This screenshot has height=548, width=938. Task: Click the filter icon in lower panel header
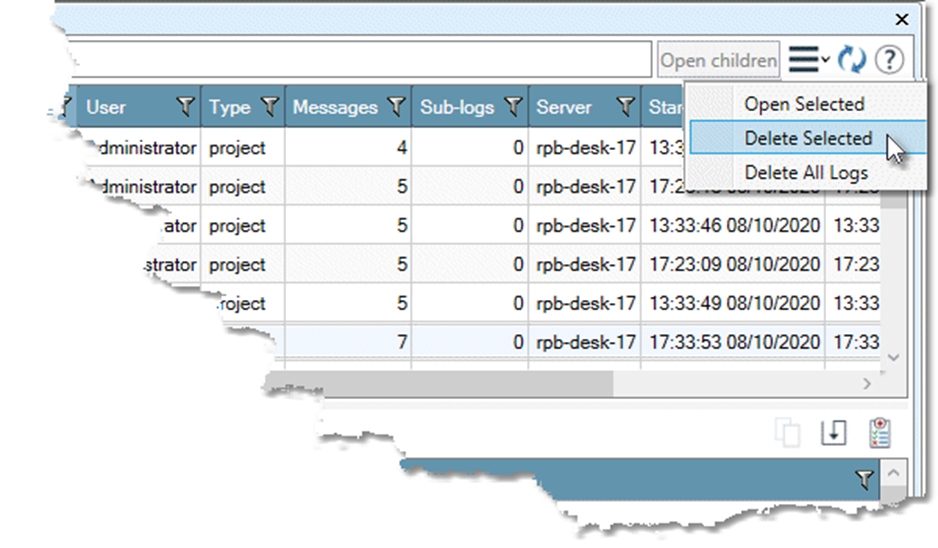(x=864, y=481)
